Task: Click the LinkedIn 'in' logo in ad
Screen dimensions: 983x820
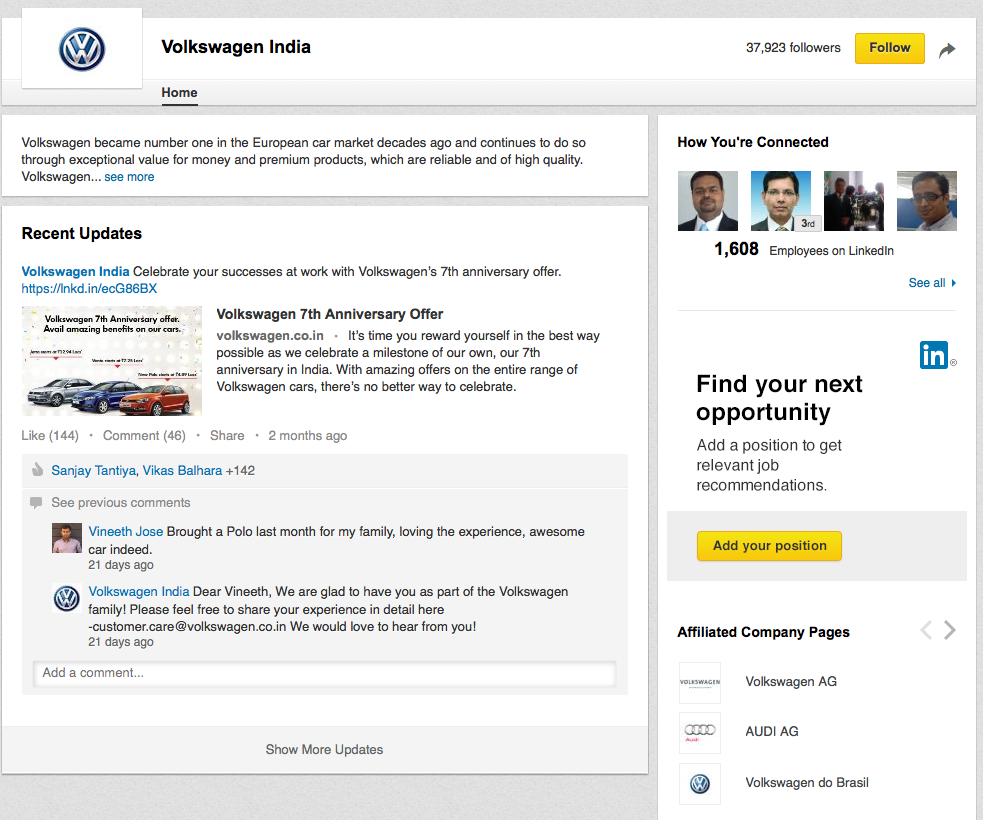Action: [934, 355]
